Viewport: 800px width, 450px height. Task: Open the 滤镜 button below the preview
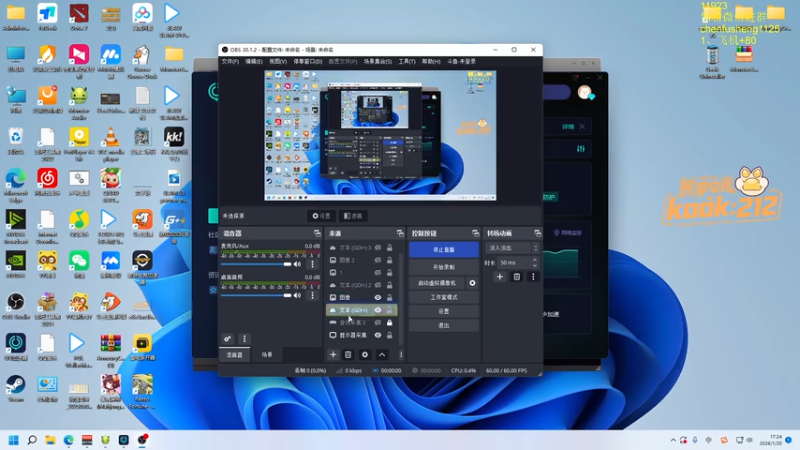(353, 216)
